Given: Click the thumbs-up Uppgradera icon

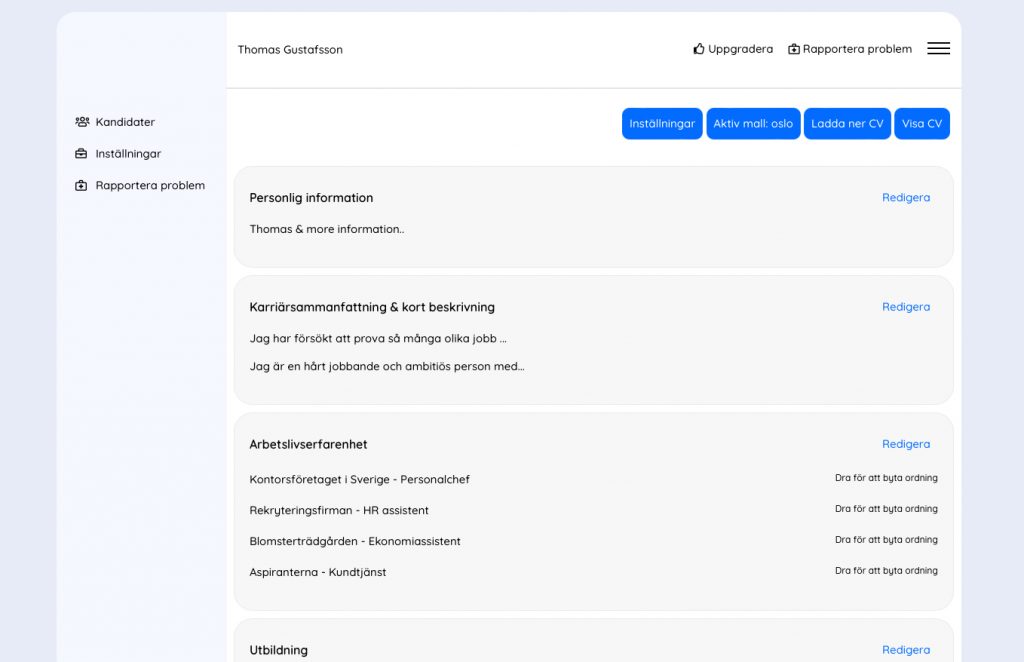Looking at the screenshot, I should pos(699,49).
